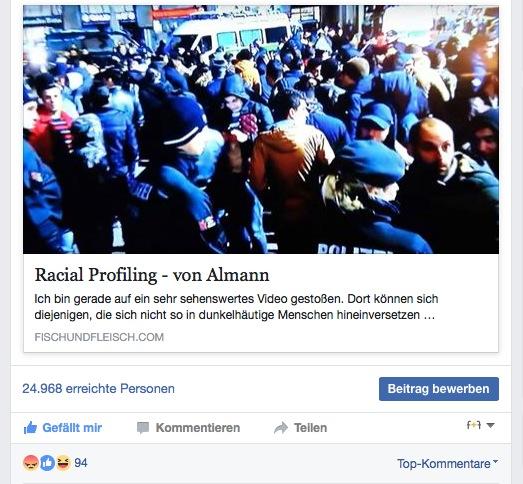
Task: Click the share arrow icon
Action: tap(281, 428)
